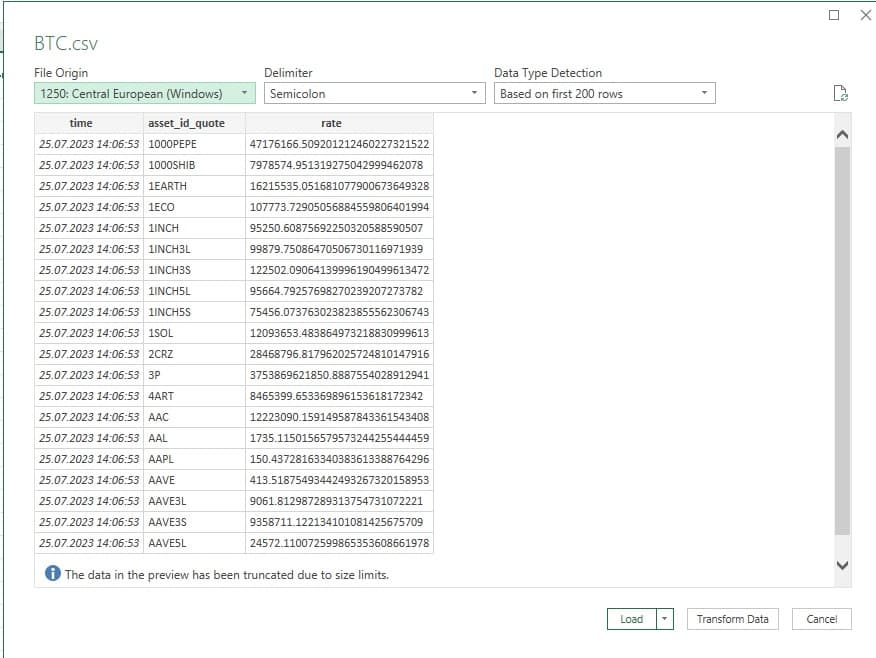Click the 3P cell
The height and width of the screenshot is (658, 876).
[x=194, y=375]
